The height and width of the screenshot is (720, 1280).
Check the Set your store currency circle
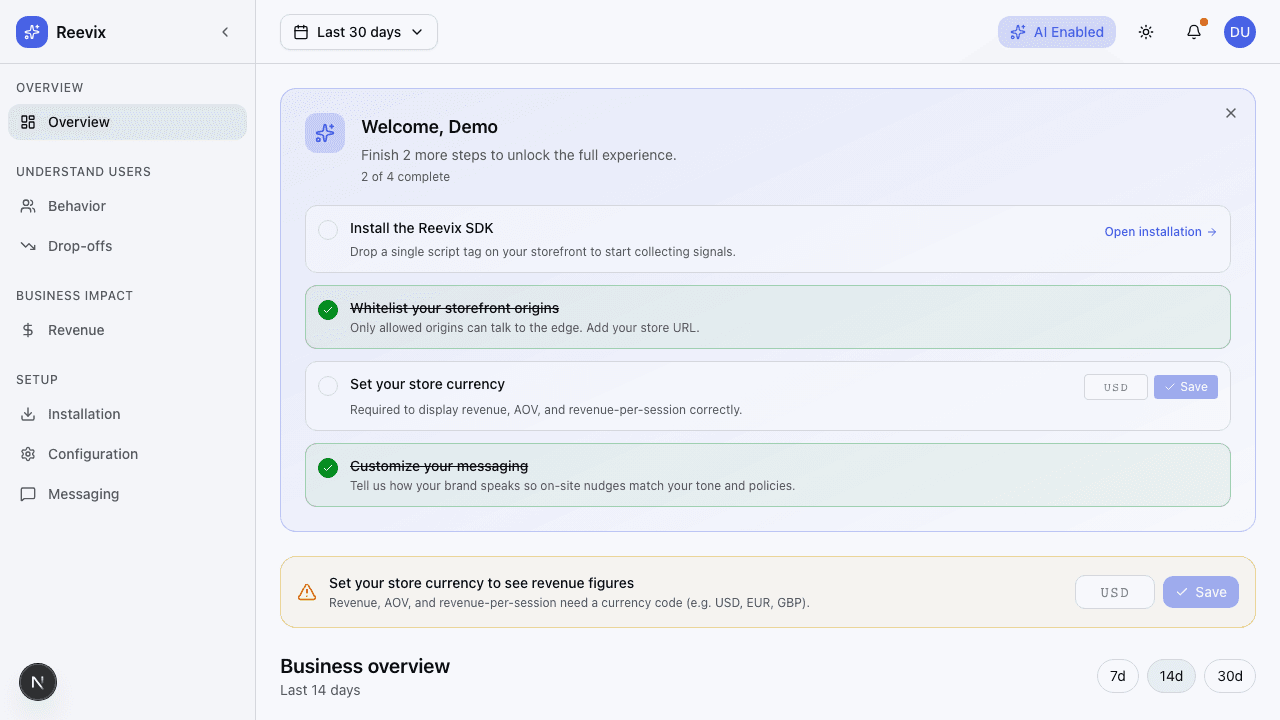point(328,386)
